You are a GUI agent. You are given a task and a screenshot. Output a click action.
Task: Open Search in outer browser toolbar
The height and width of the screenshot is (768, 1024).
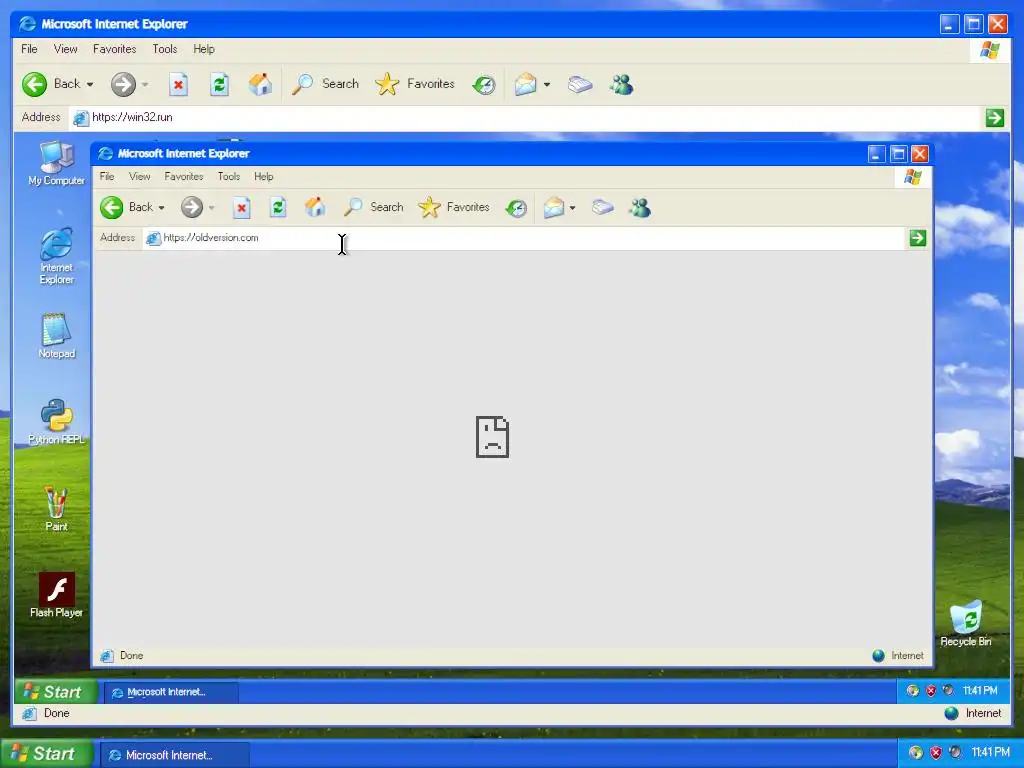[x=325, y=84]
